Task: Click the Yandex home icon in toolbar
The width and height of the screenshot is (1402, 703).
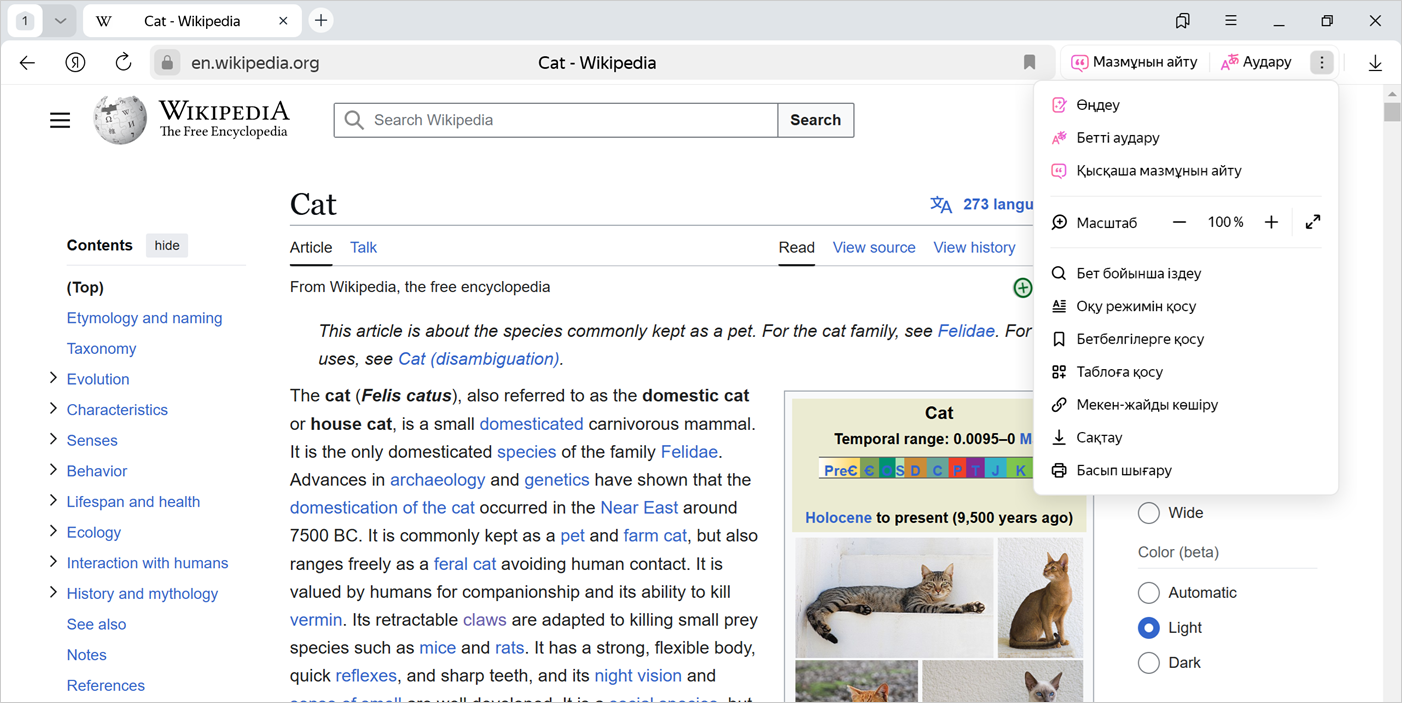Action: pyautogui.click(x=75, y=62)
